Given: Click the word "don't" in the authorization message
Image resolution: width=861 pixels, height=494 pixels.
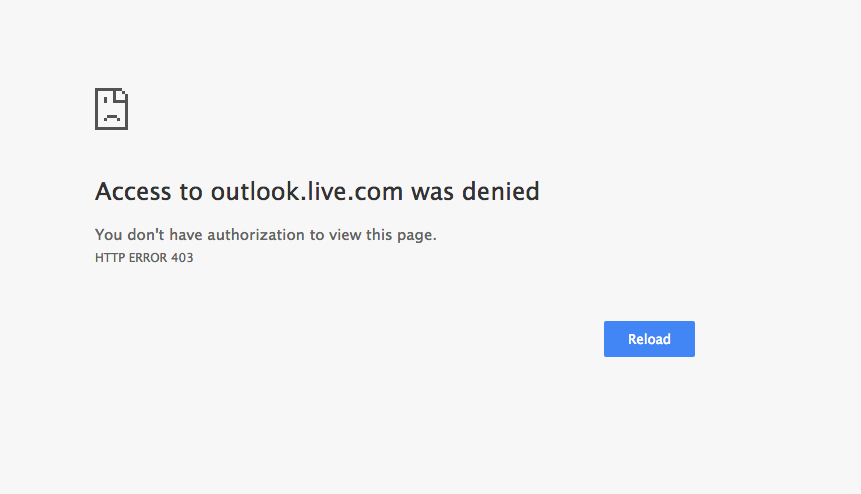Looking at the screenshot, I should click(146, 235).
